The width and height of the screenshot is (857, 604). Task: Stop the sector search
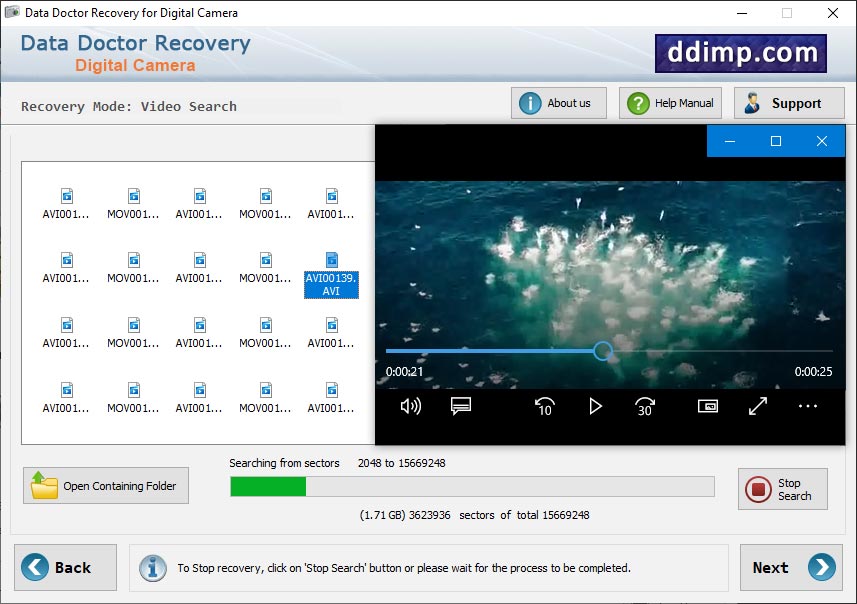point(782,489)
